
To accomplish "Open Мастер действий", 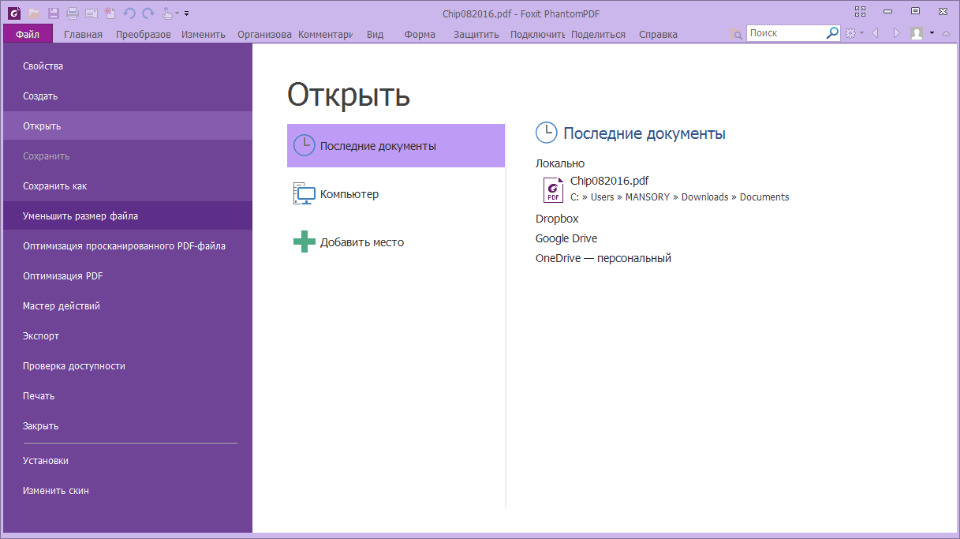I will (127, 306).
